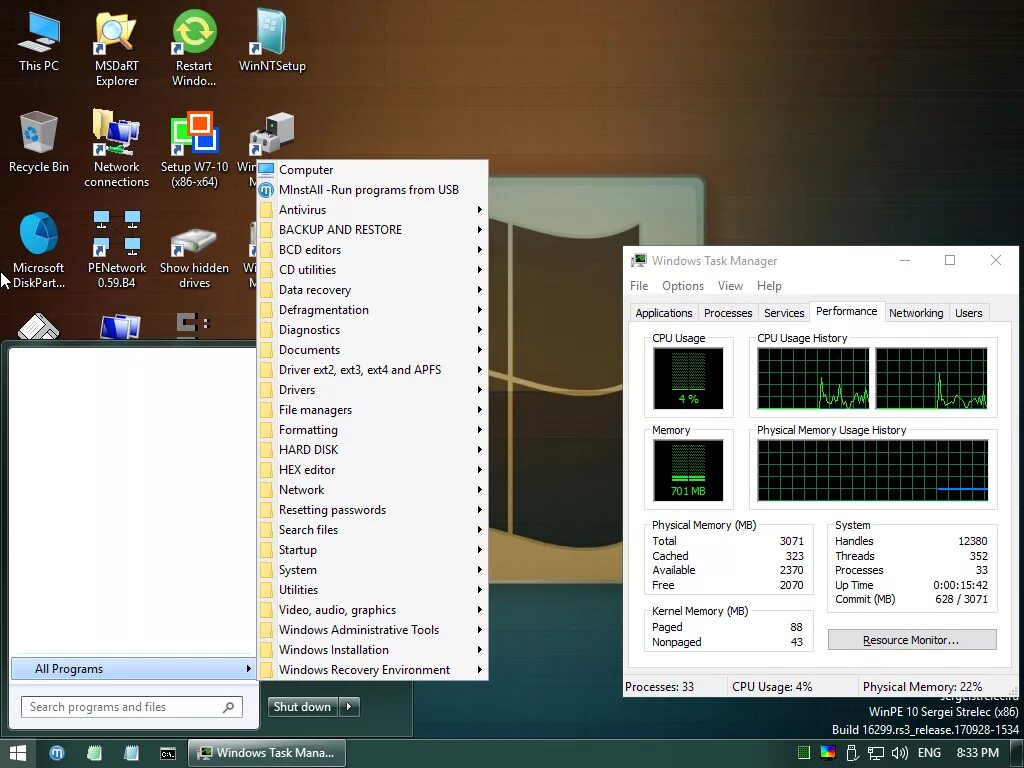This screenshot has width=1024, height=768.
Task: Open Windows Administrative Tools folder
Action: (x=372, y=630)
